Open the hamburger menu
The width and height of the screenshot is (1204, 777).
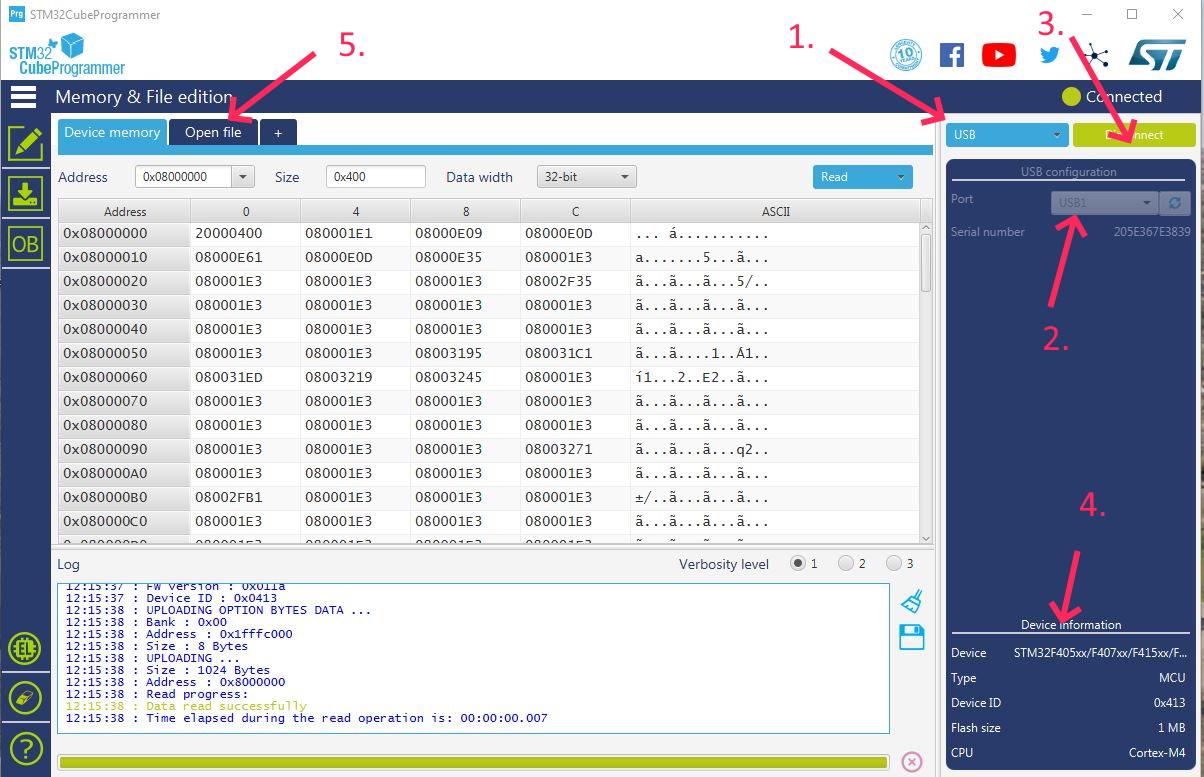click(23, 97)
